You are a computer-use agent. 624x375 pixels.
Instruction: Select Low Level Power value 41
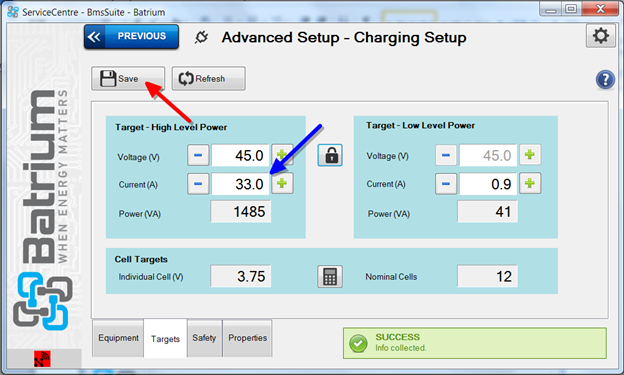[488, 212]
